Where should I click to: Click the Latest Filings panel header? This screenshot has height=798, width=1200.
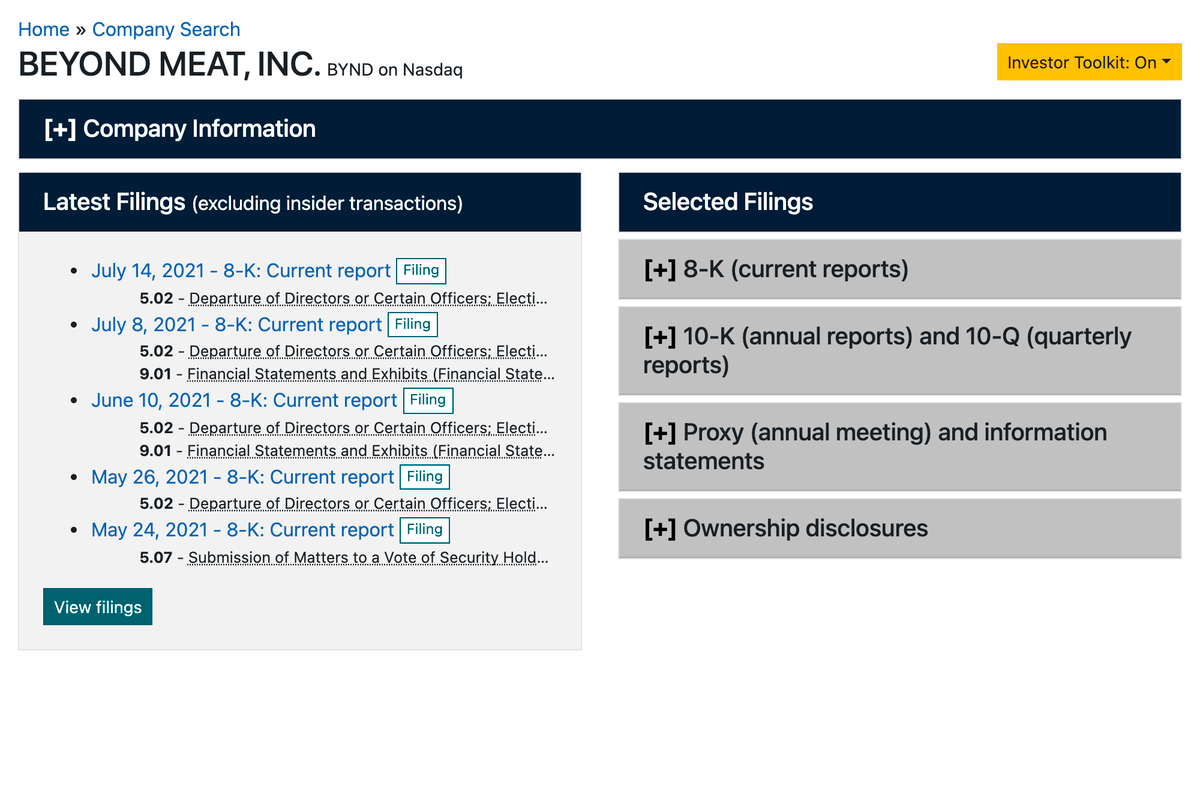pyautogui.click(x=300, y=202)
